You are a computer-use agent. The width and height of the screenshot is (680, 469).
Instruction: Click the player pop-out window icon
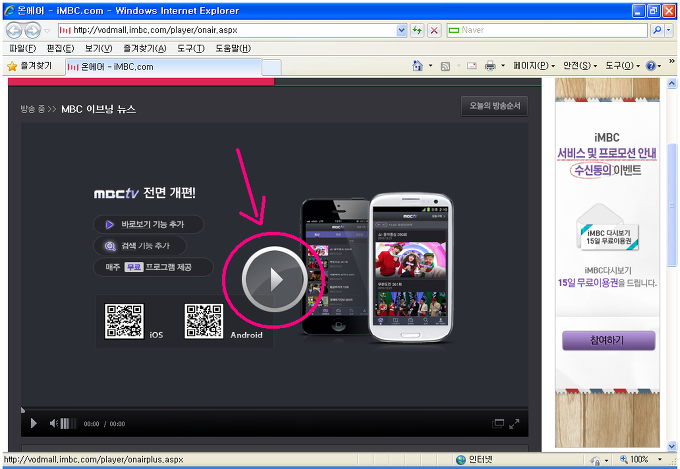click(x=498, y=423)
